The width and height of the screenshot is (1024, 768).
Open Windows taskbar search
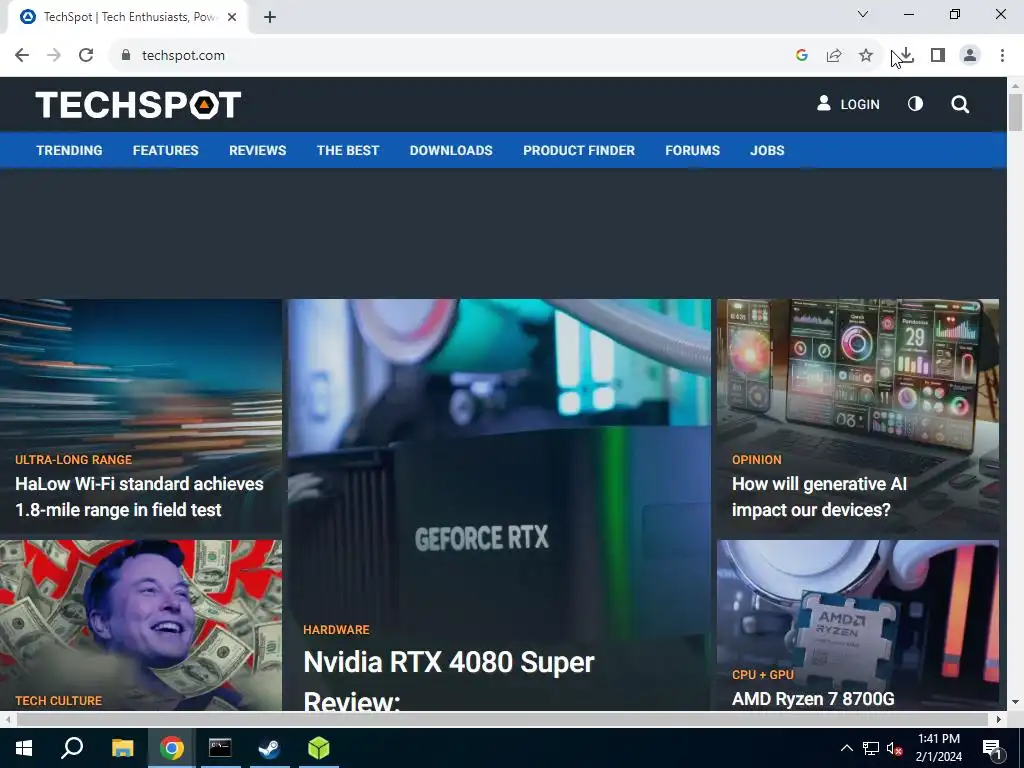[72, 748]
